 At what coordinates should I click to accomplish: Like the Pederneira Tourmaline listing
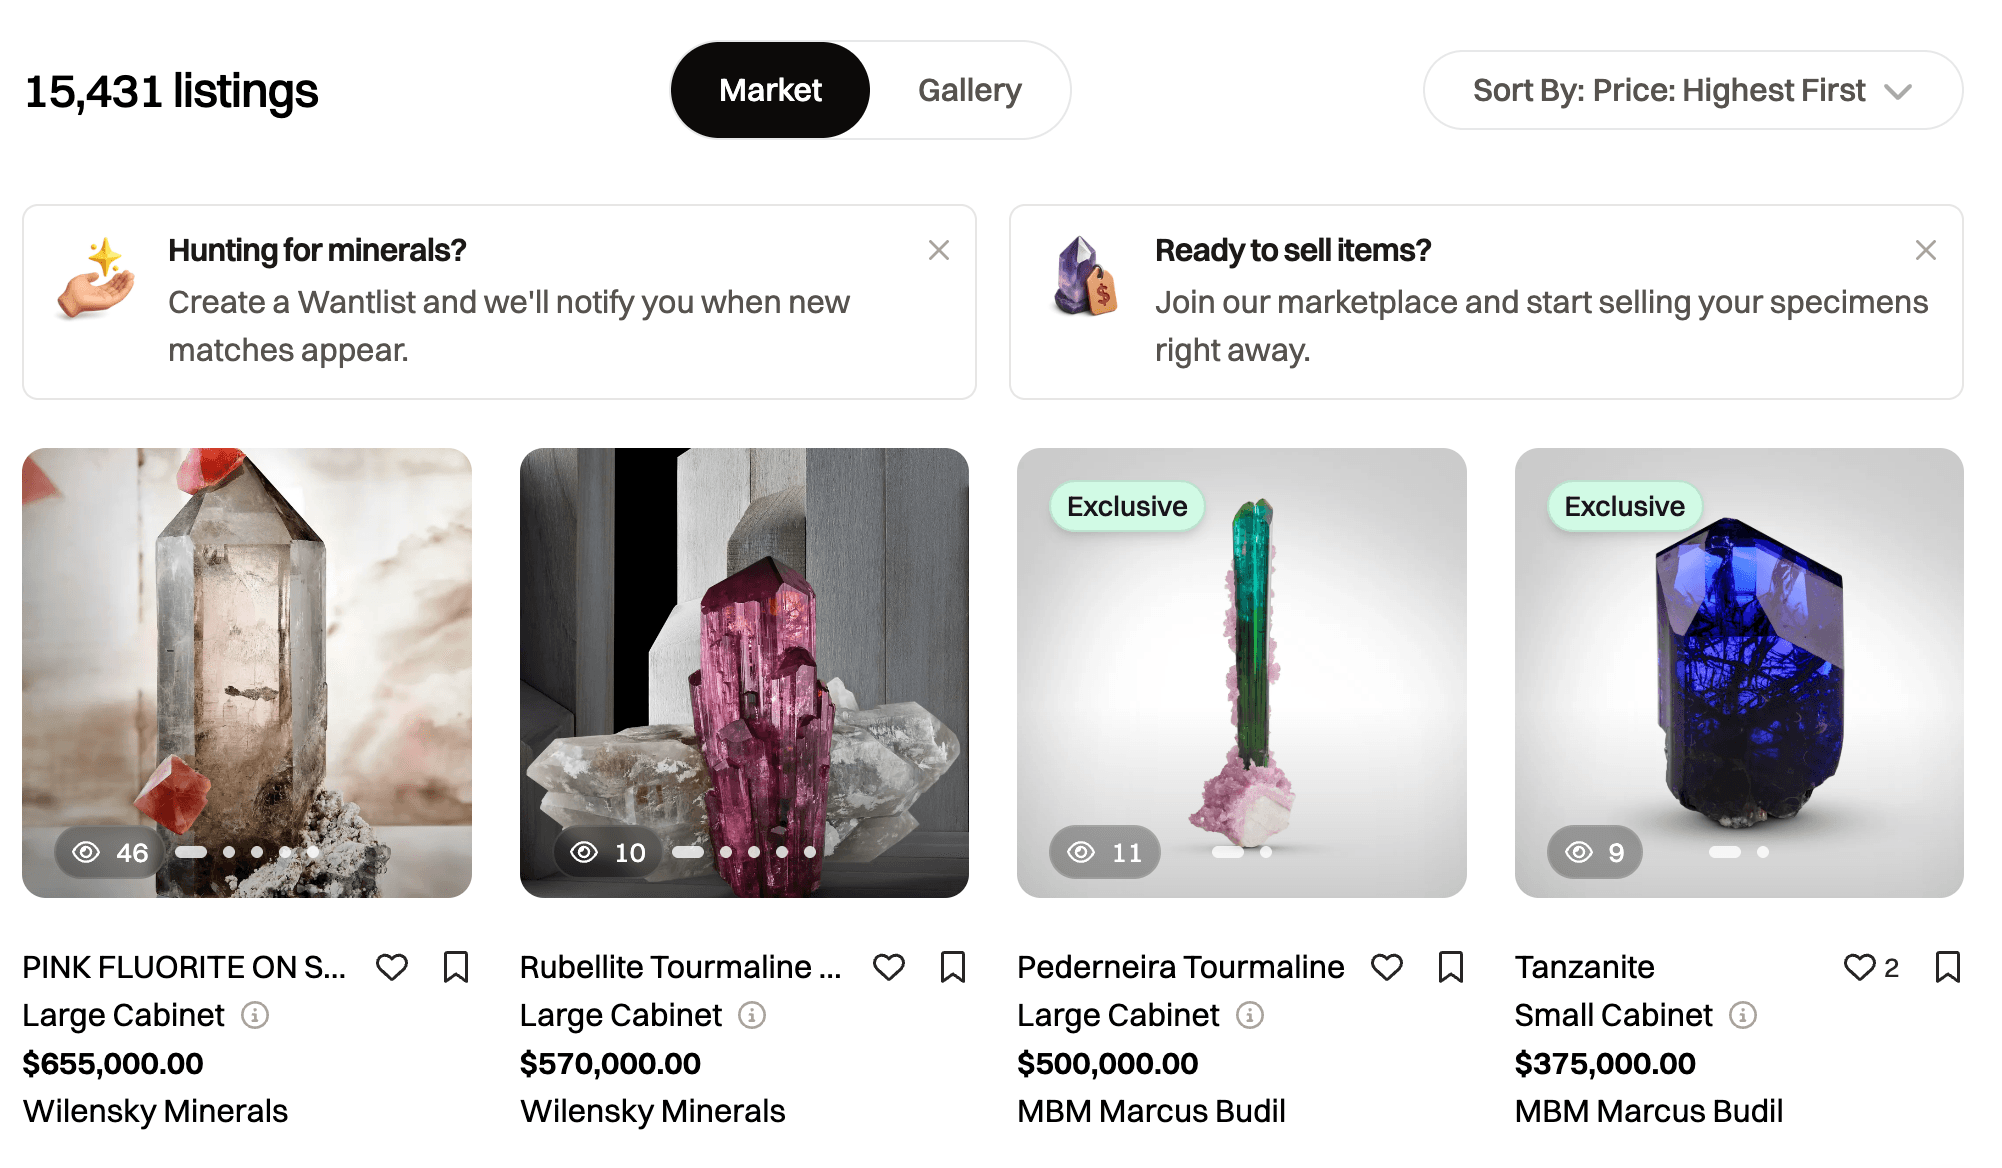(x=1387, y=967)
